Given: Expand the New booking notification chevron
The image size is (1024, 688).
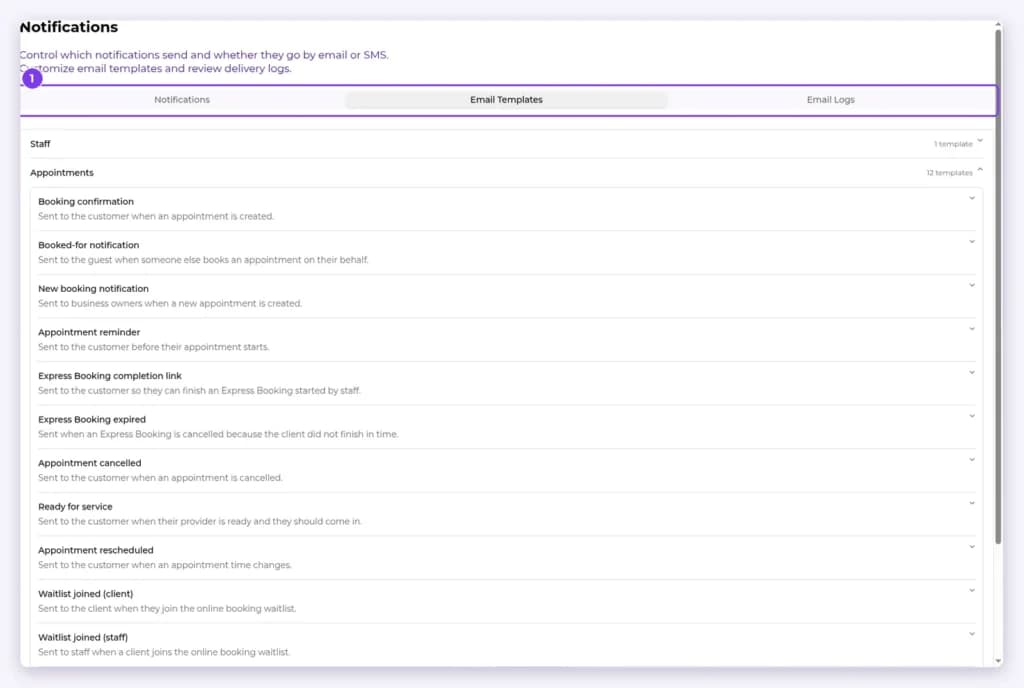Looking at the screenshot, I should click(972, 286).
